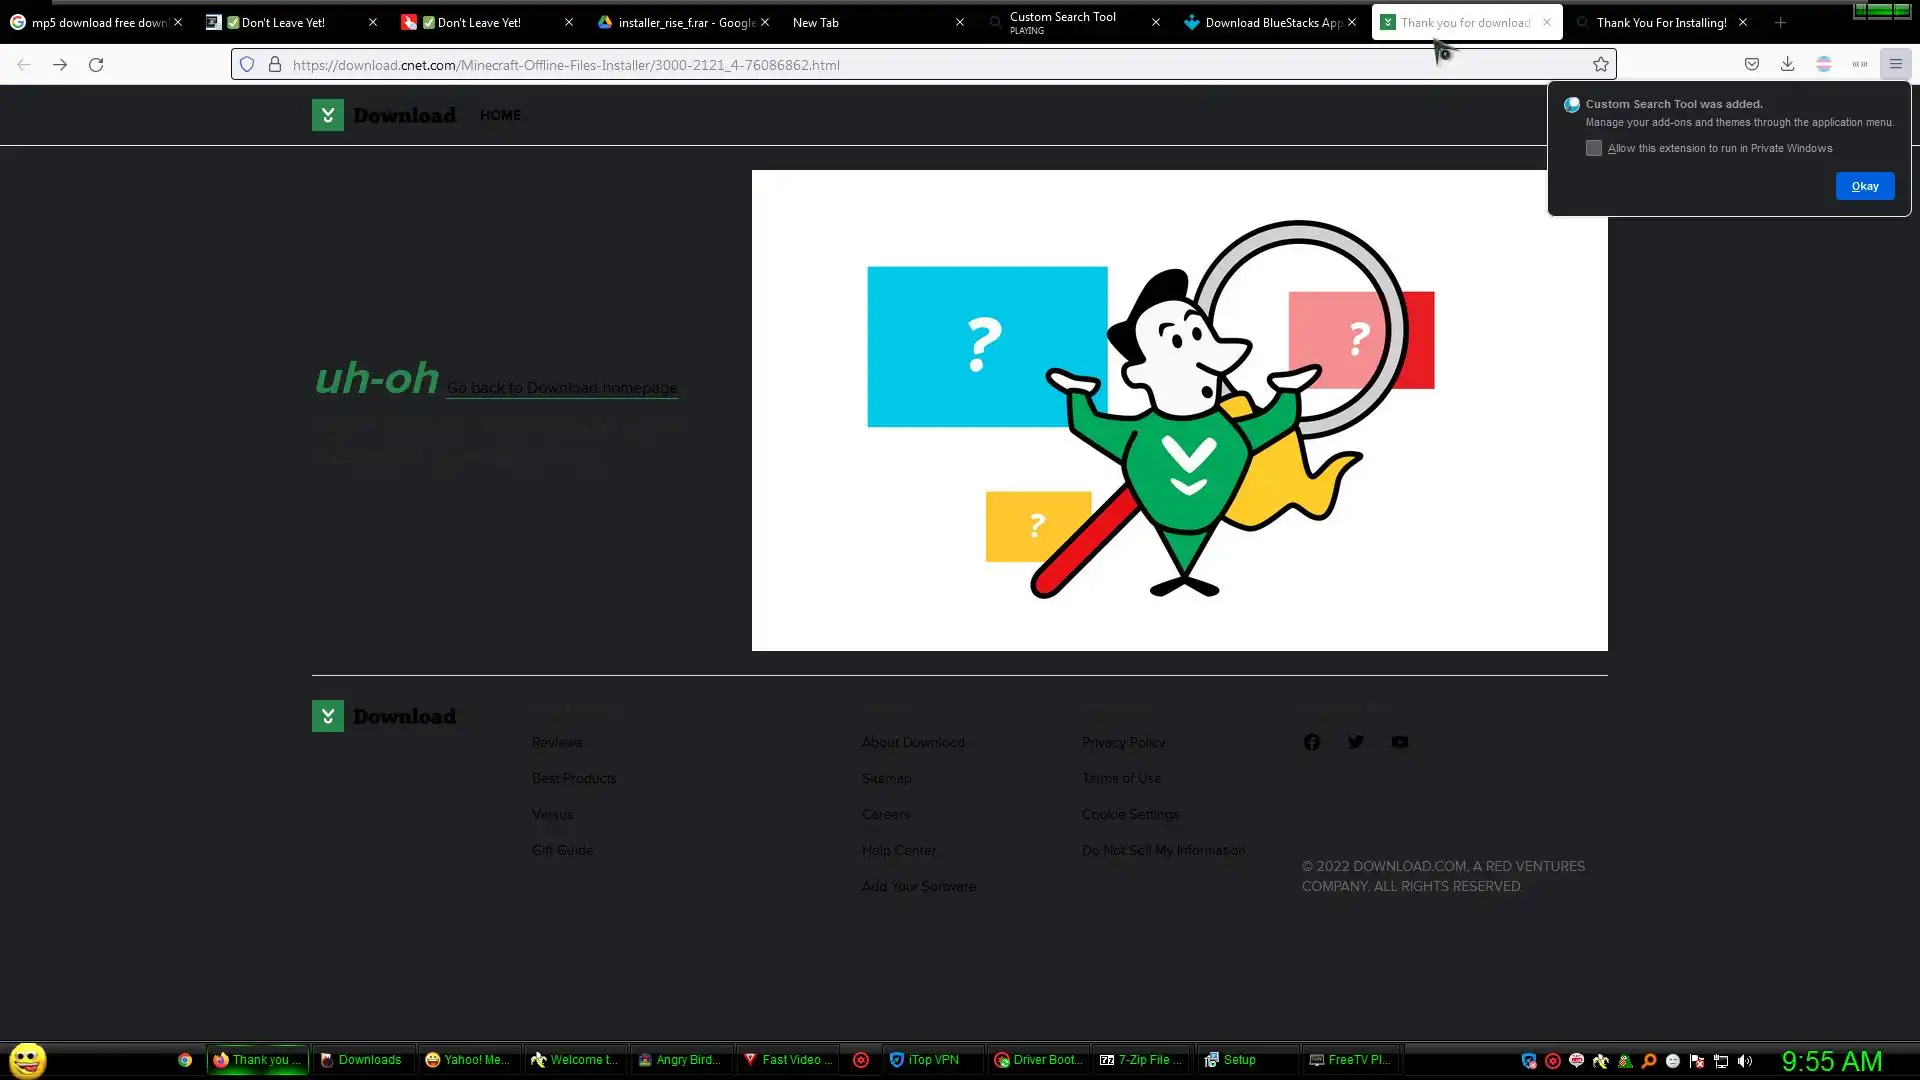The height and width of the screenshot is (1080, 1920).
Task: Click the site padlock security icon
Action: click(275, 65)
